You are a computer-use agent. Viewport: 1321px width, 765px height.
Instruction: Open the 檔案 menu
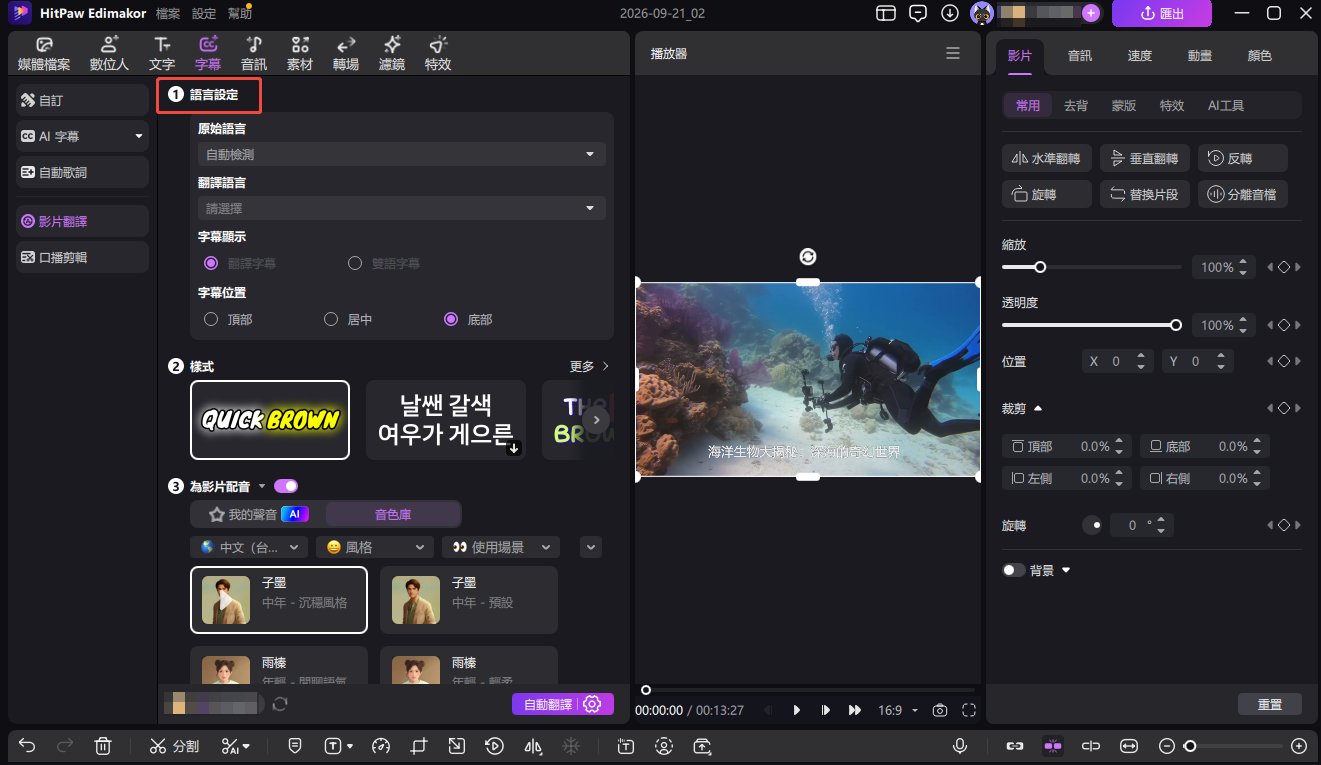pos(169,14)
